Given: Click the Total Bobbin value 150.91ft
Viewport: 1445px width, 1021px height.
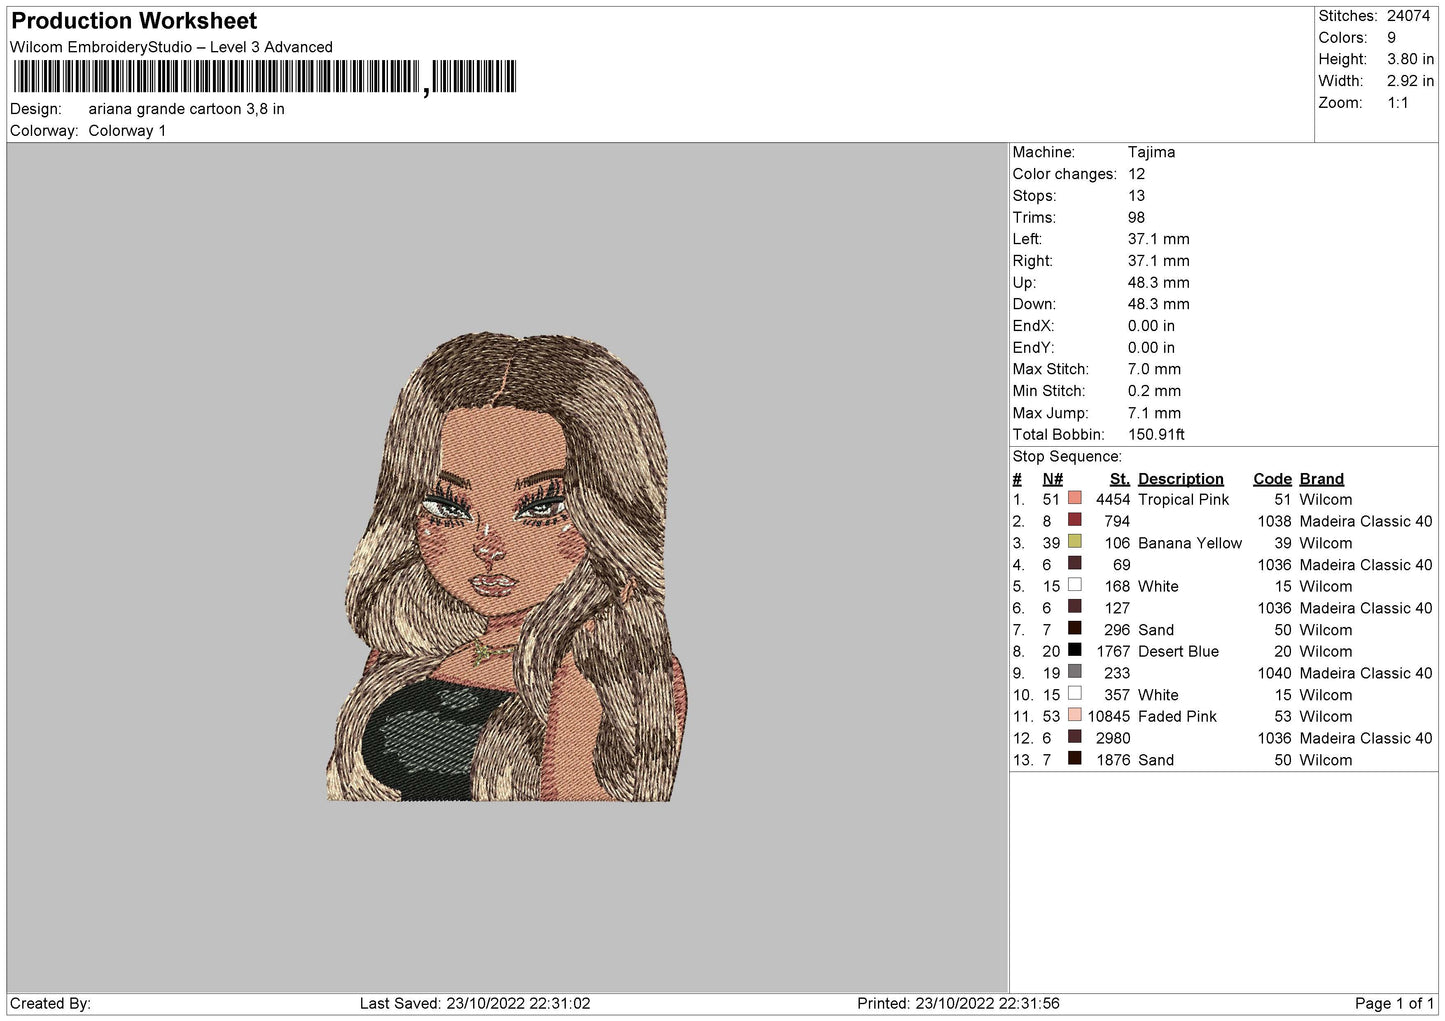Looking at the screenshot, I should (1156, 435).
